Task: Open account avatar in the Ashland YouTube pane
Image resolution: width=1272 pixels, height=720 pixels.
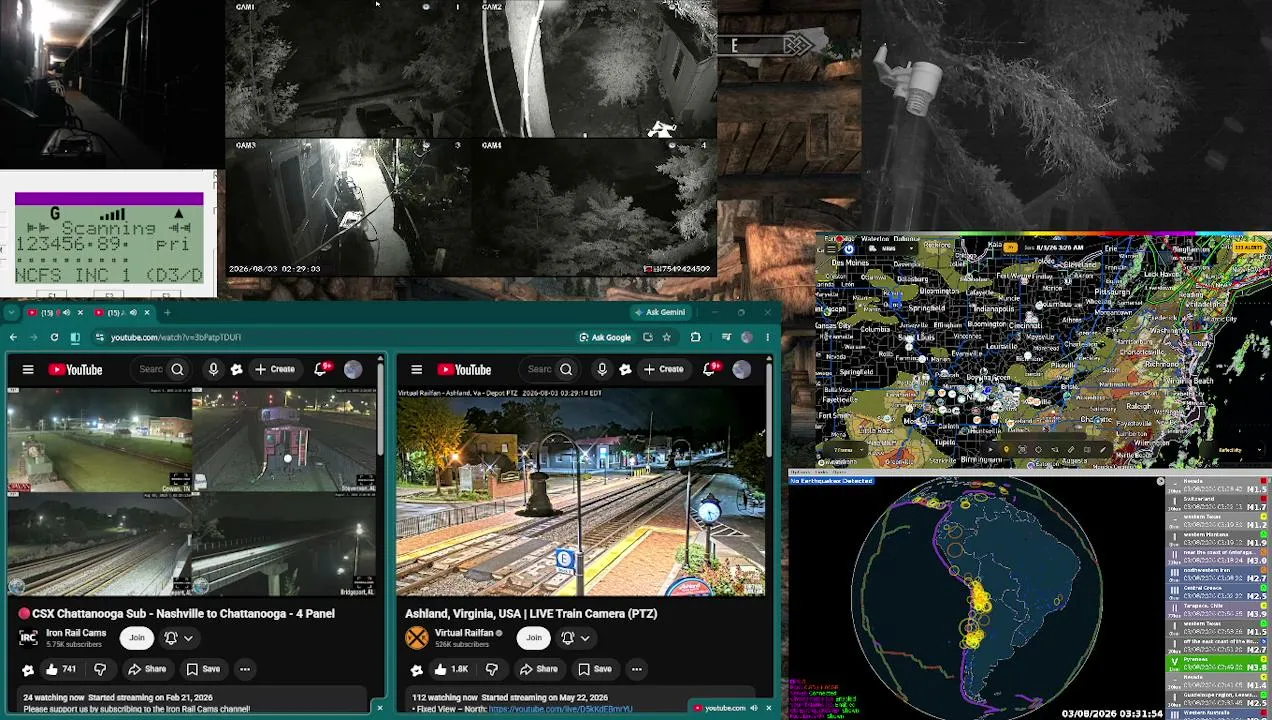Action: (x=742, y=370)
